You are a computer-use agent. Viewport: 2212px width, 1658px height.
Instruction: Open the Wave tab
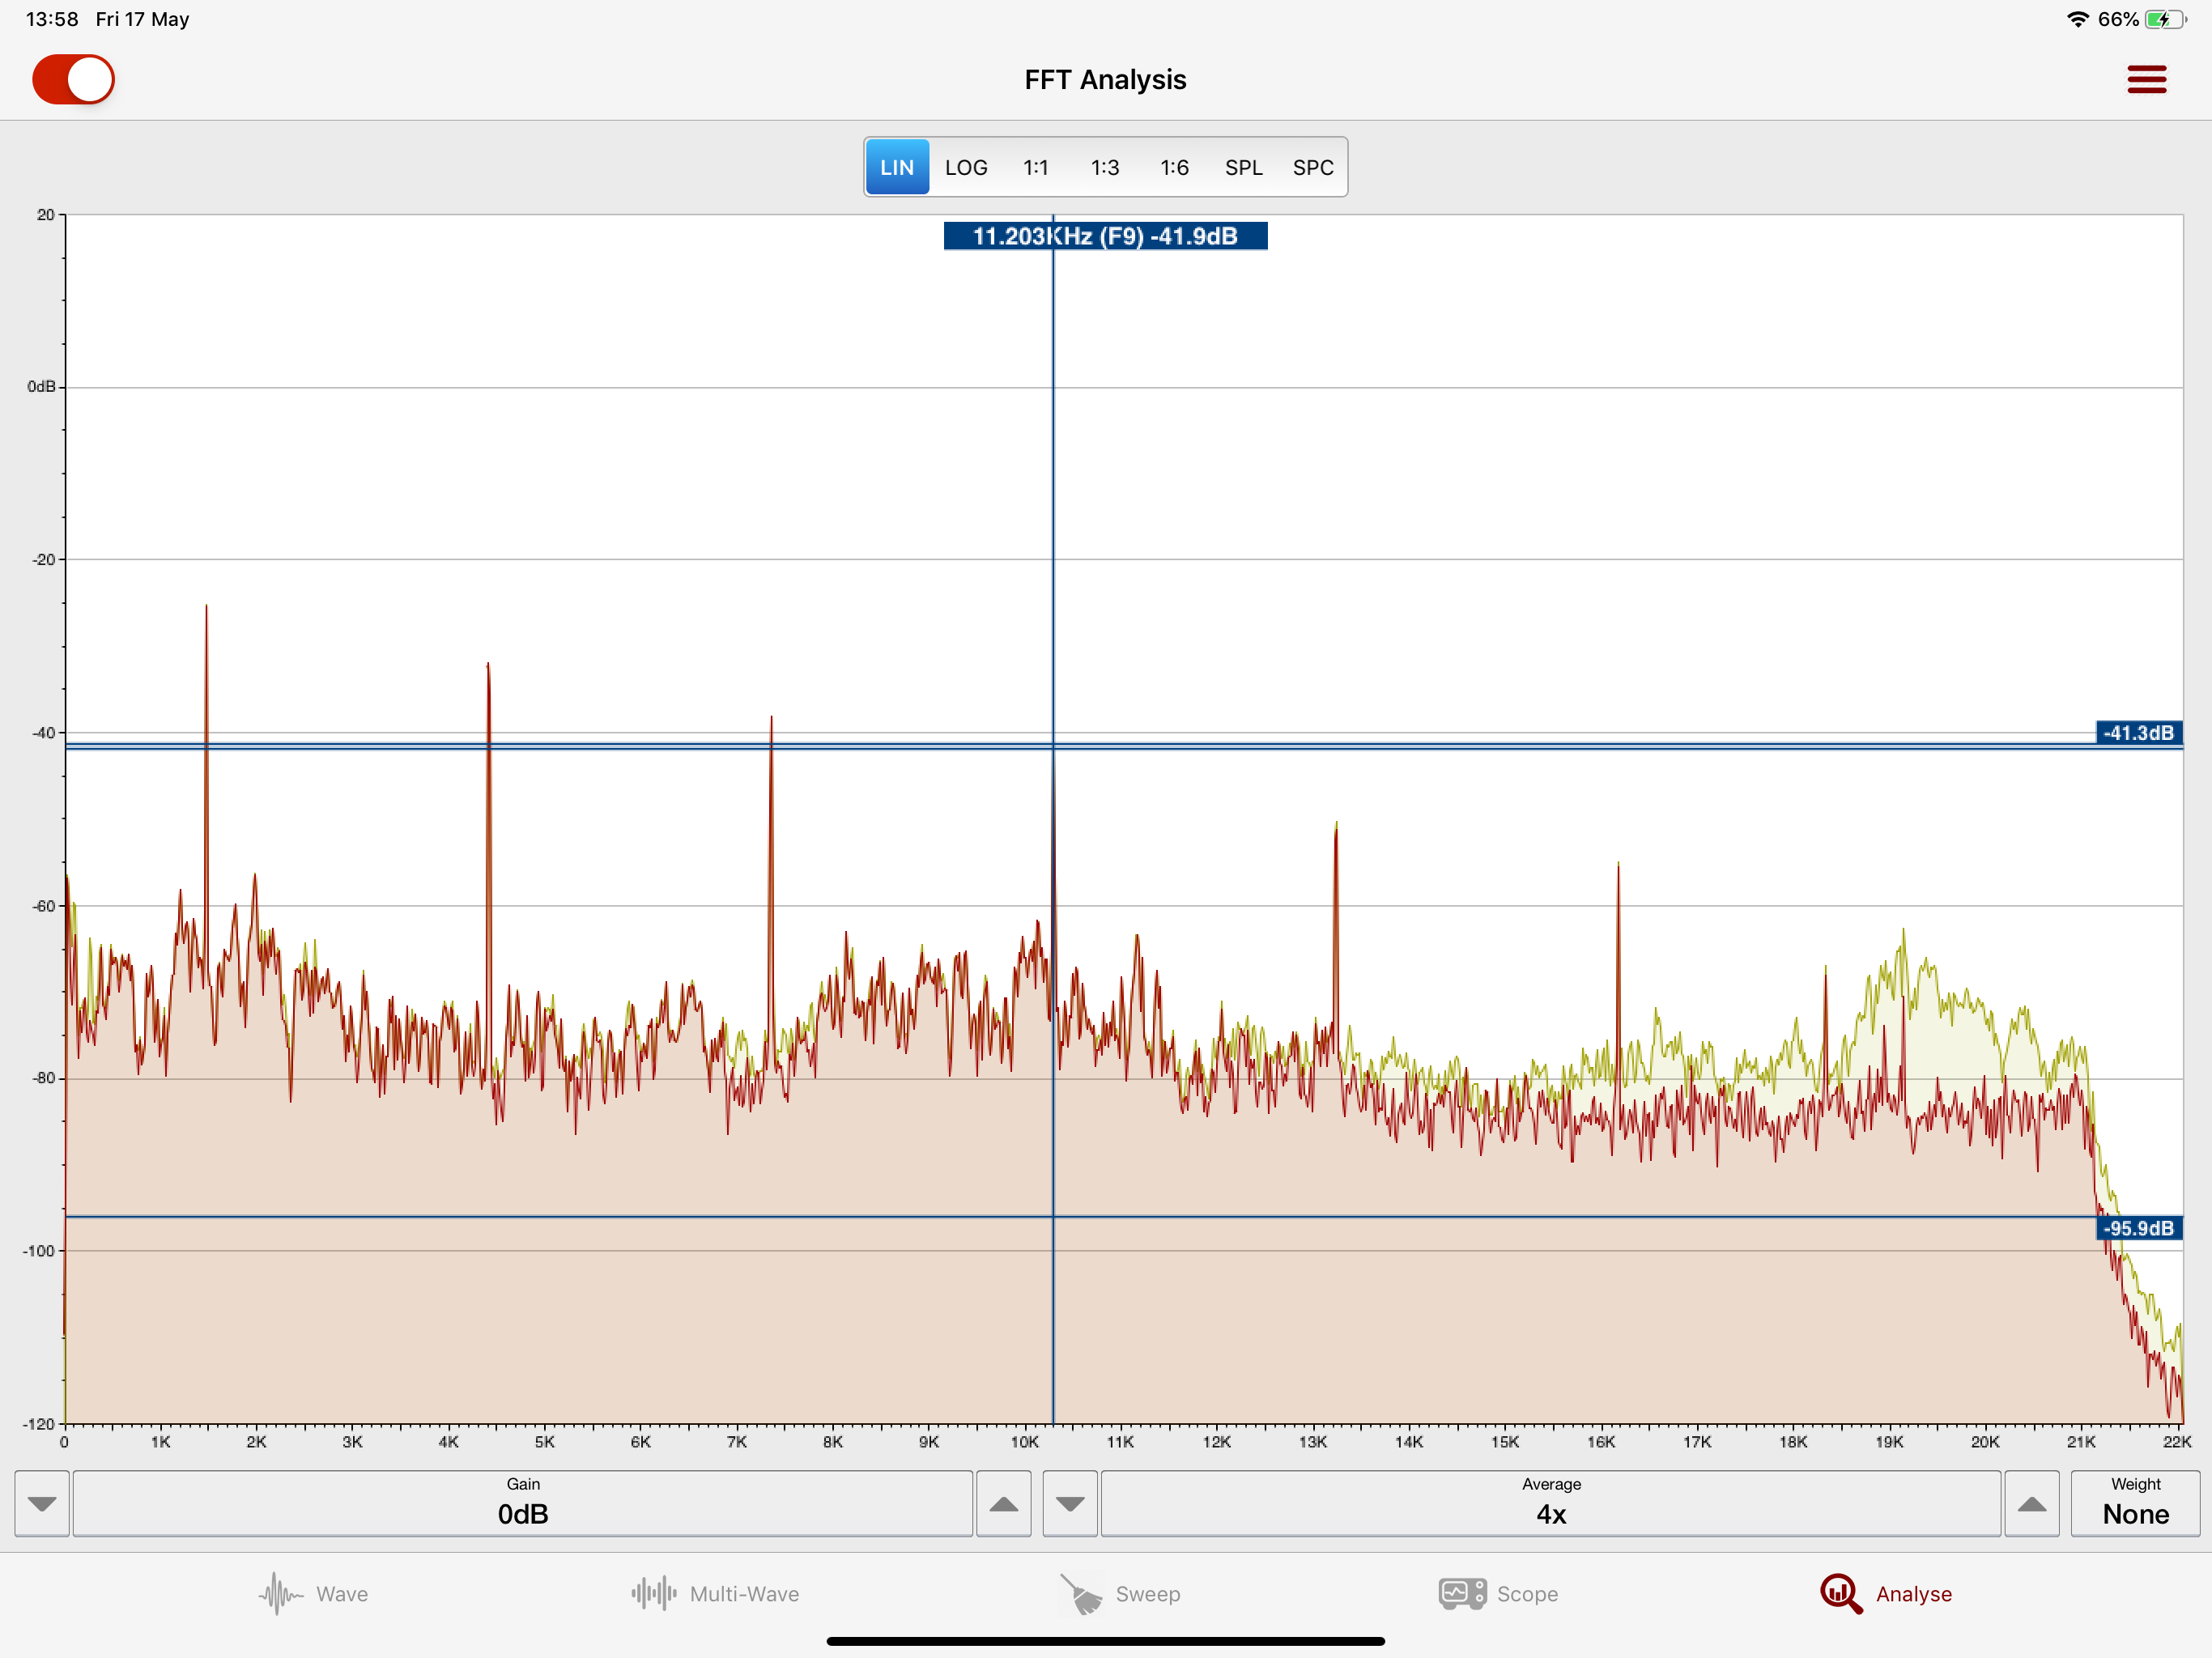pyautogui.click(x=313, y=1594)
